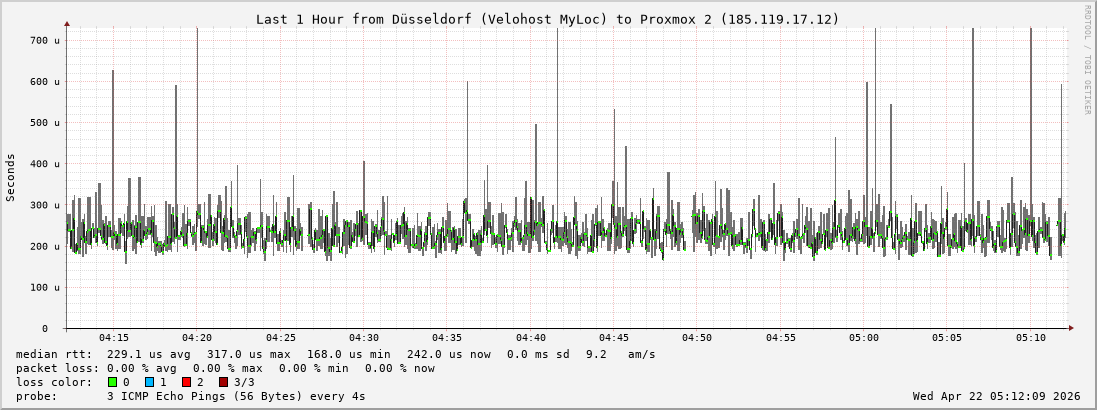Click the red arrow atop the Y axis
This screenshot has width=1097, height=410.
point(67,23)
